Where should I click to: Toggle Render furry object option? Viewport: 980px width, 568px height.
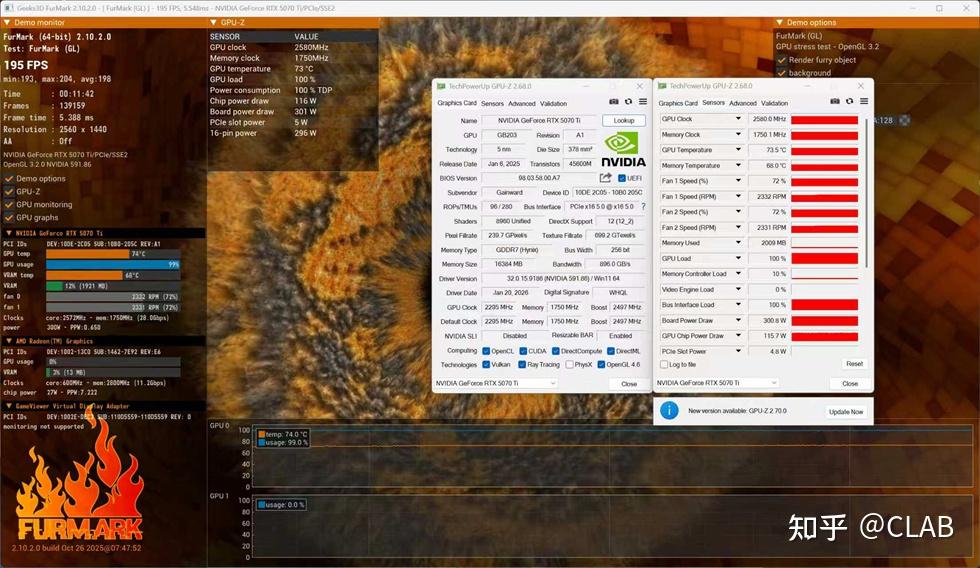pos(781,60)
